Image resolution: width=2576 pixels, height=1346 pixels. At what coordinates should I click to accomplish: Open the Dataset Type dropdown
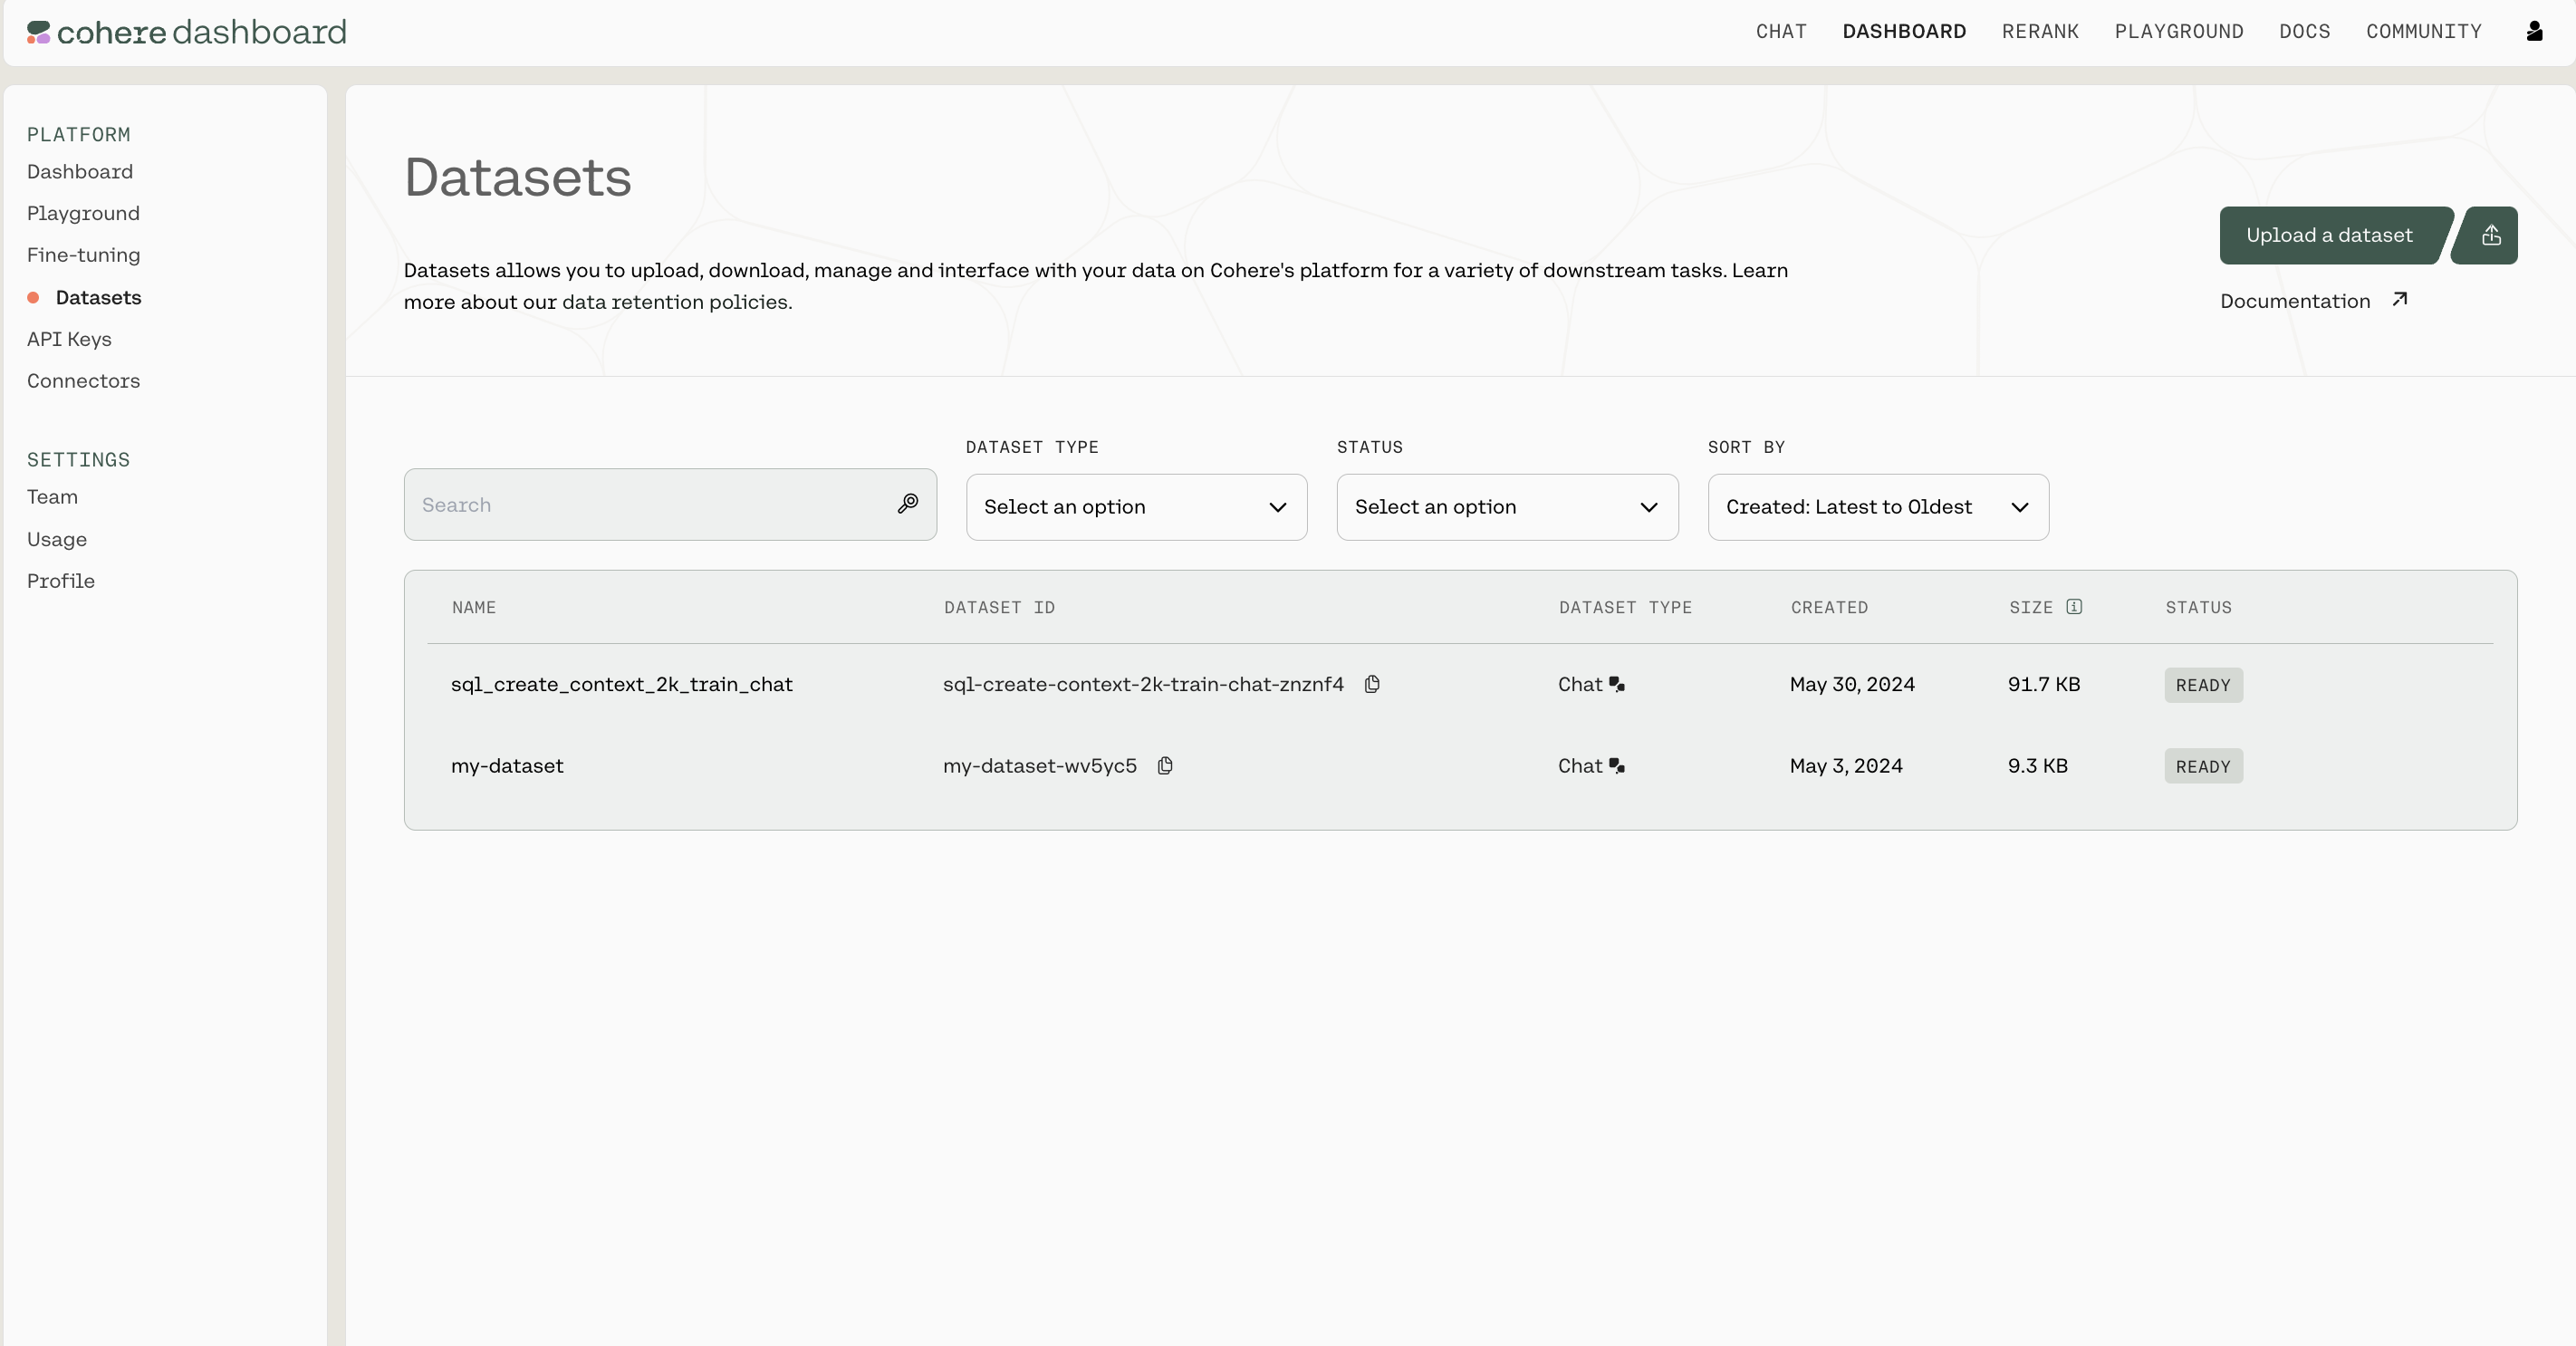(x=1135, y=507)
